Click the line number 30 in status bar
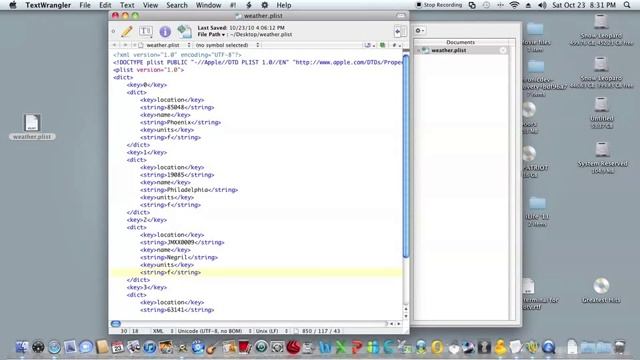 (x=123, y=331)
